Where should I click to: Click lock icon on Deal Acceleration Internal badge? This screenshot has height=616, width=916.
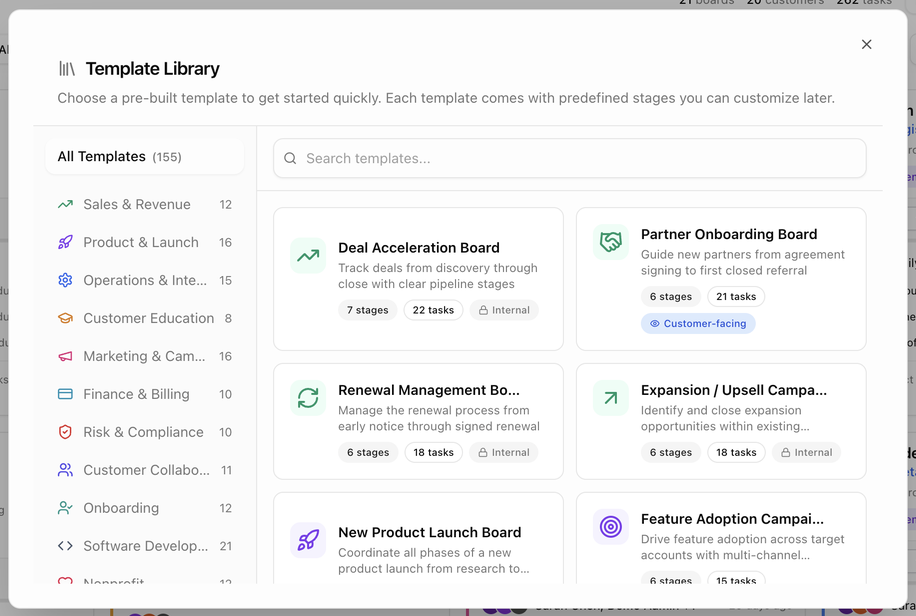[x=484, y=310]
